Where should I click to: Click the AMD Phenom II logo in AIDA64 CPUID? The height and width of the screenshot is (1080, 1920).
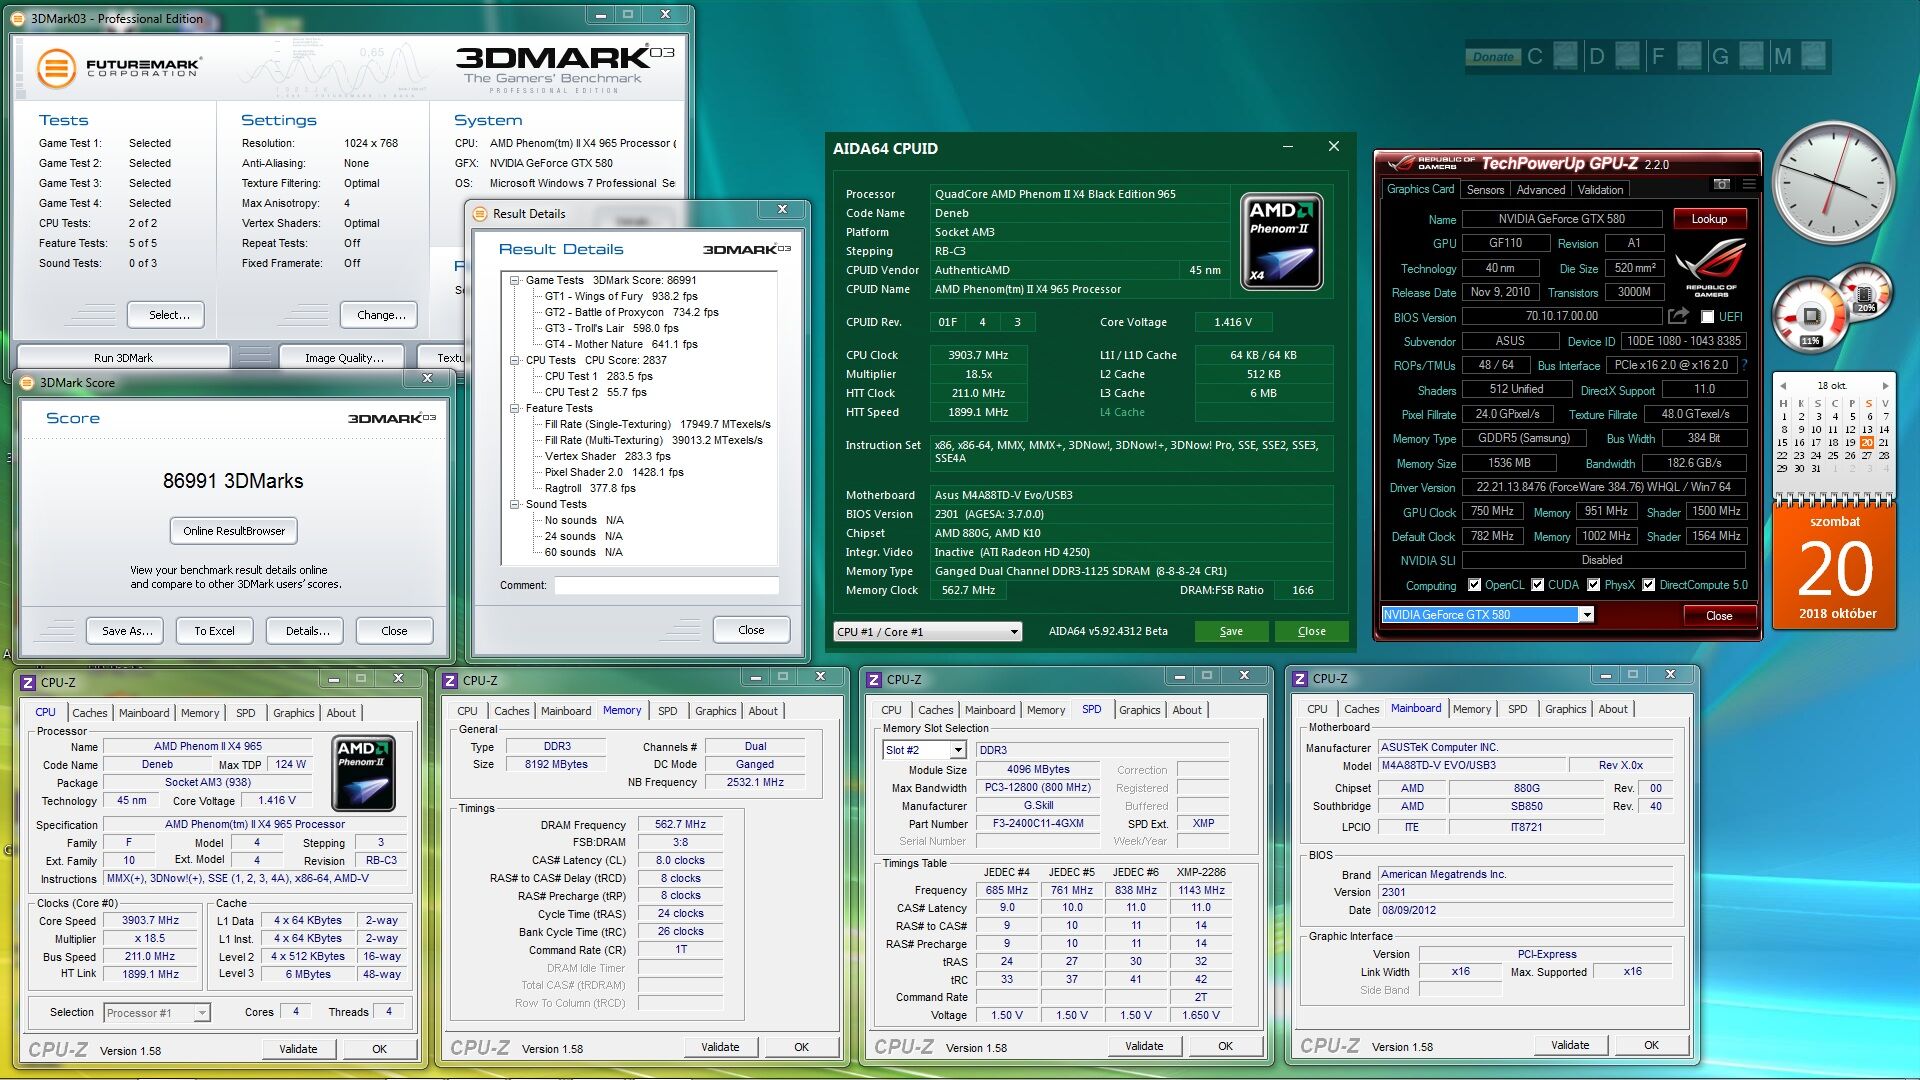pos(1282,241)
